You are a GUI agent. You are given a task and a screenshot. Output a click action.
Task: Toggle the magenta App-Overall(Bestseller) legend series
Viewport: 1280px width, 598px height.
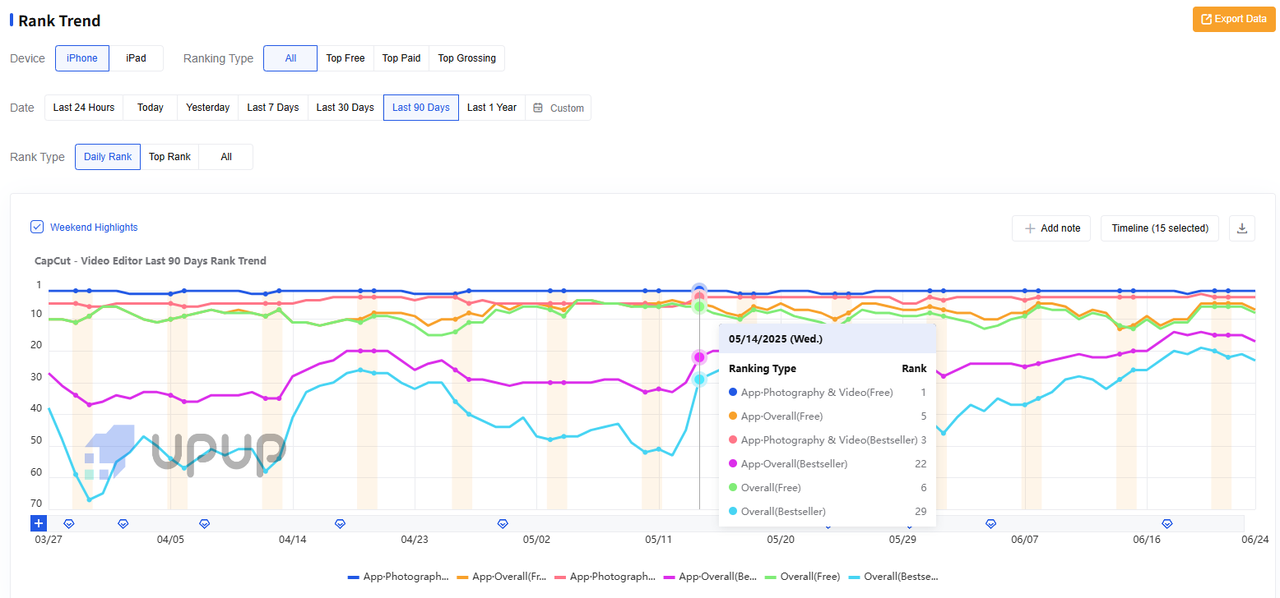(709, 577)
